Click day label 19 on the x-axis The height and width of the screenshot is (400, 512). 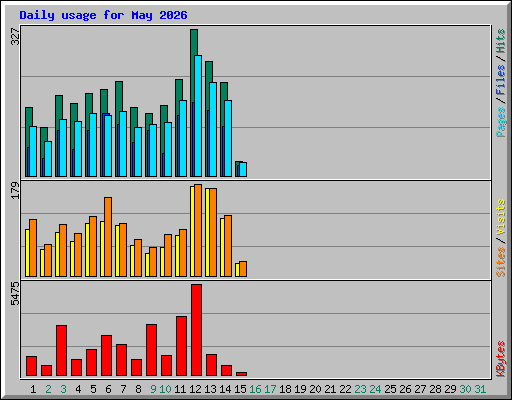click(300, 389)
